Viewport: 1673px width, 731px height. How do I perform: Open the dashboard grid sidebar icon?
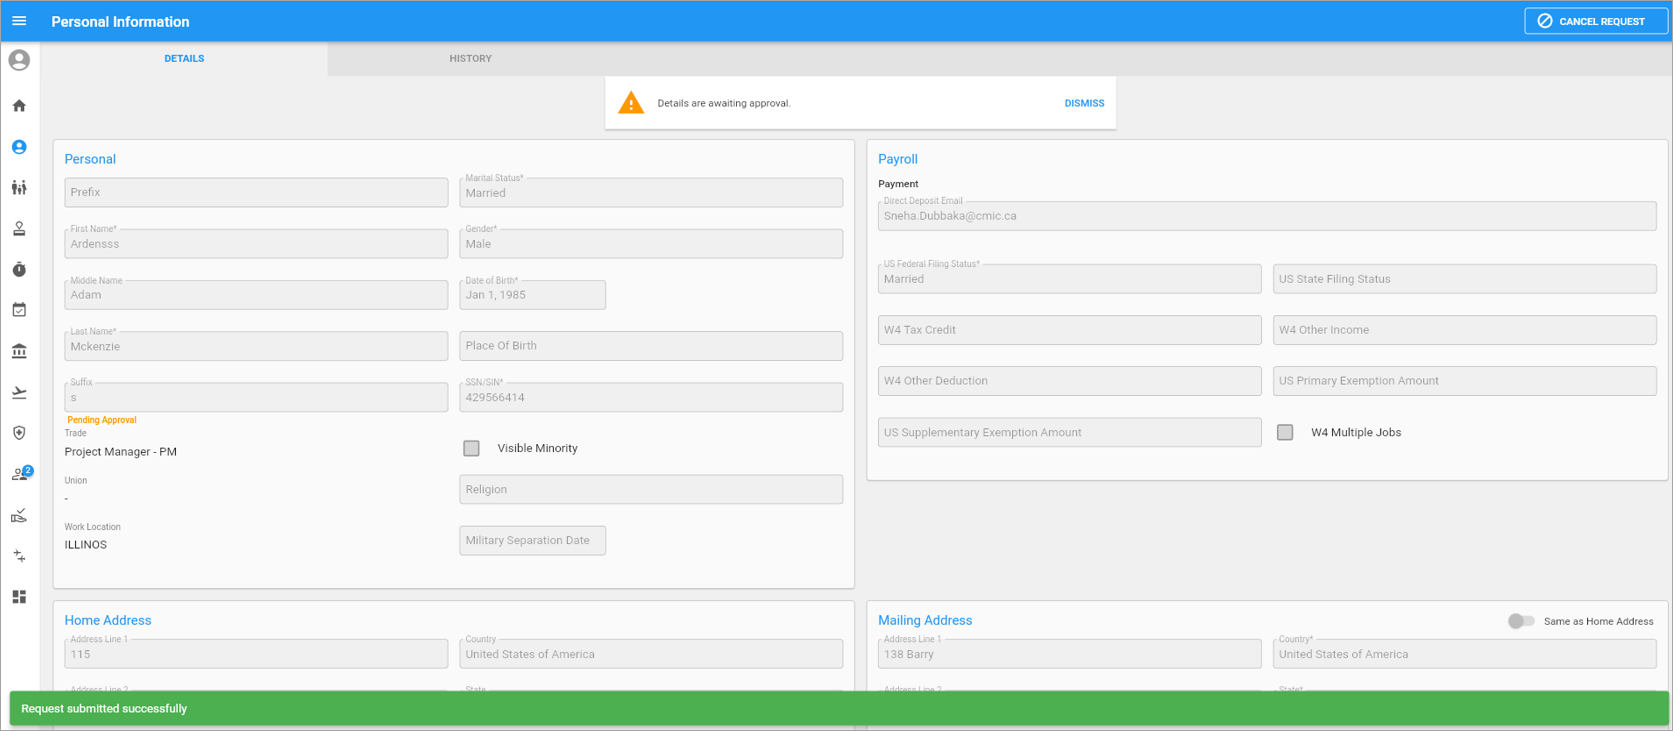click(x=19, y=597)
